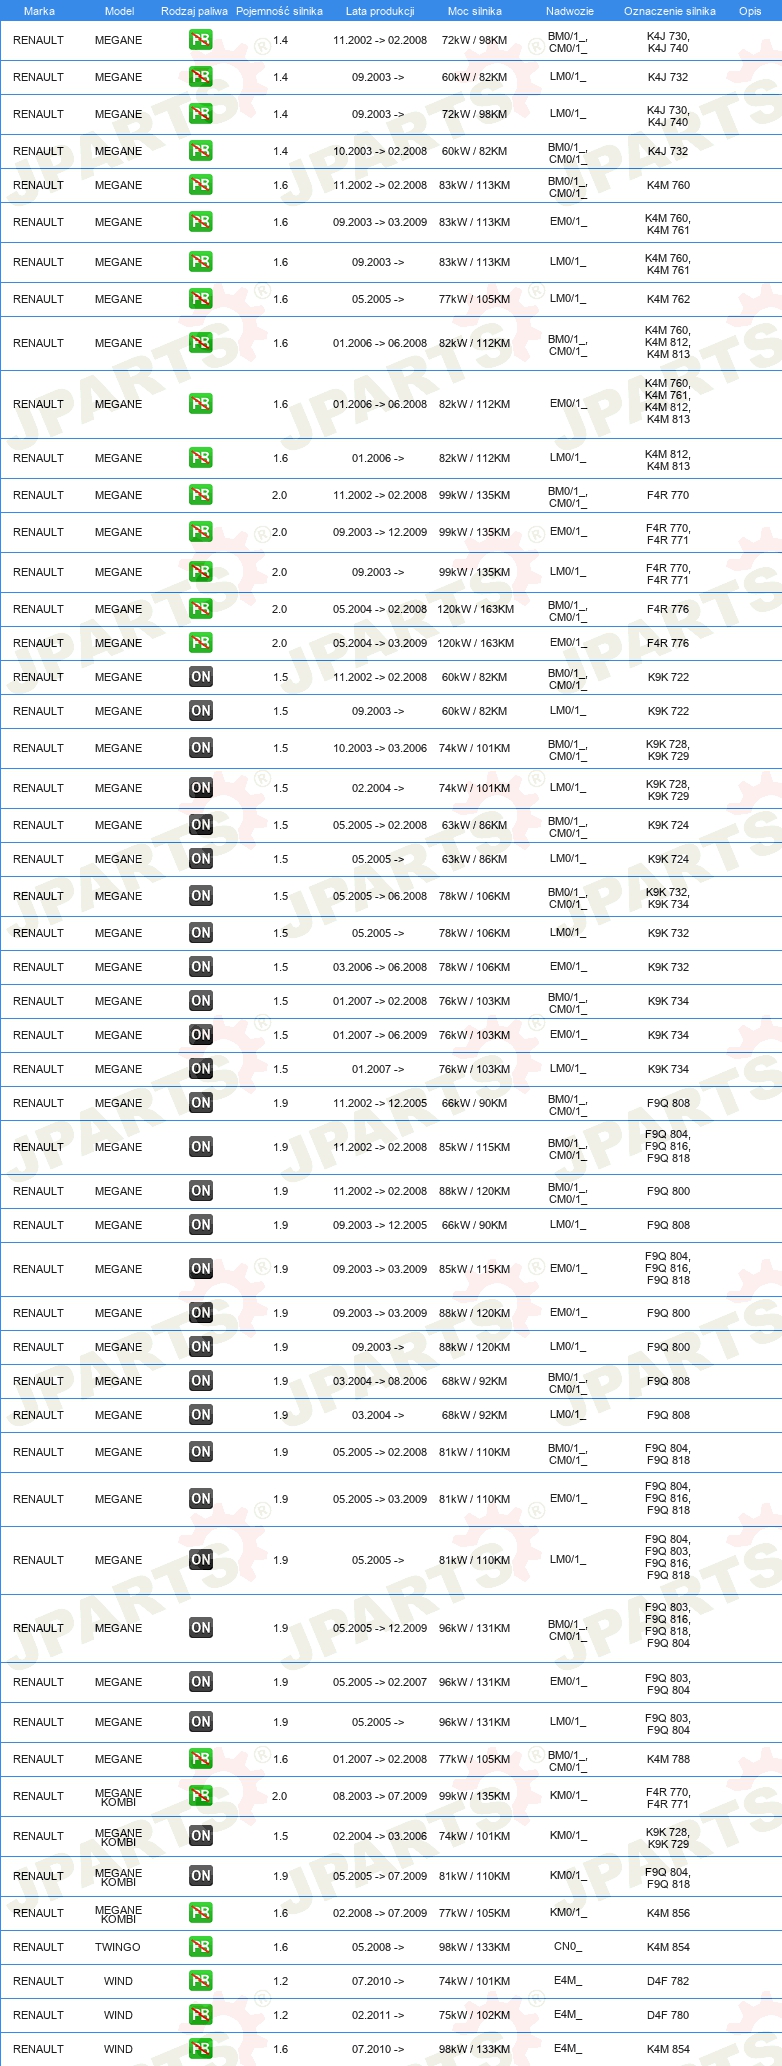The height and width of the screenshot is (2066, 782).
Task: Click diesel icon in 96kW LM0/1_ row
Action: [200, 1722]
